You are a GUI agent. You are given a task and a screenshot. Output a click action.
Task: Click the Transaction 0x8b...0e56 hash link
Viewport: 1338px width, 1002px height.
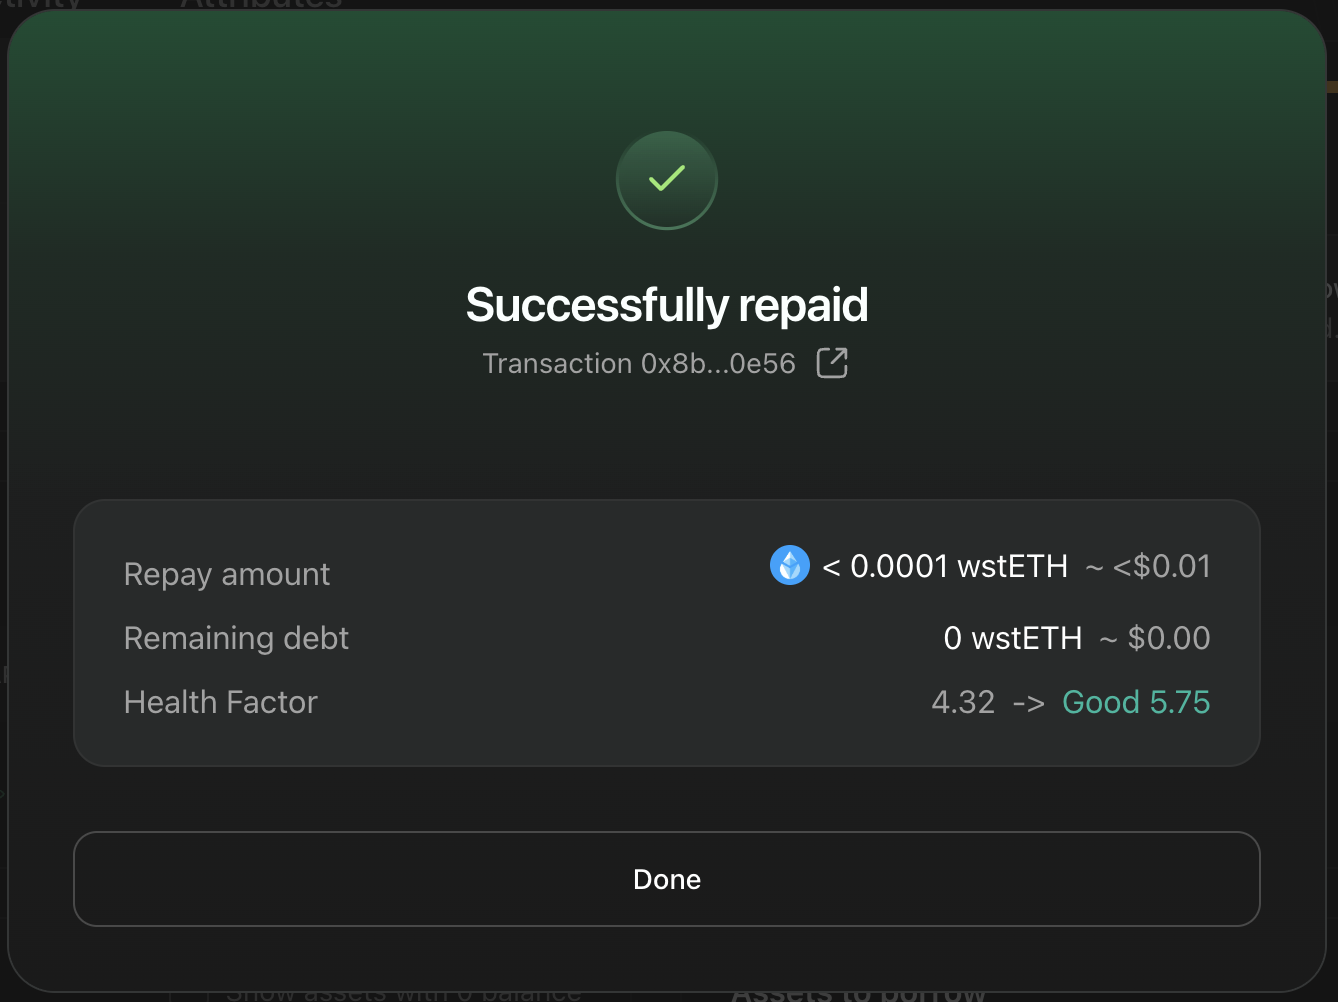click(639, 363)
